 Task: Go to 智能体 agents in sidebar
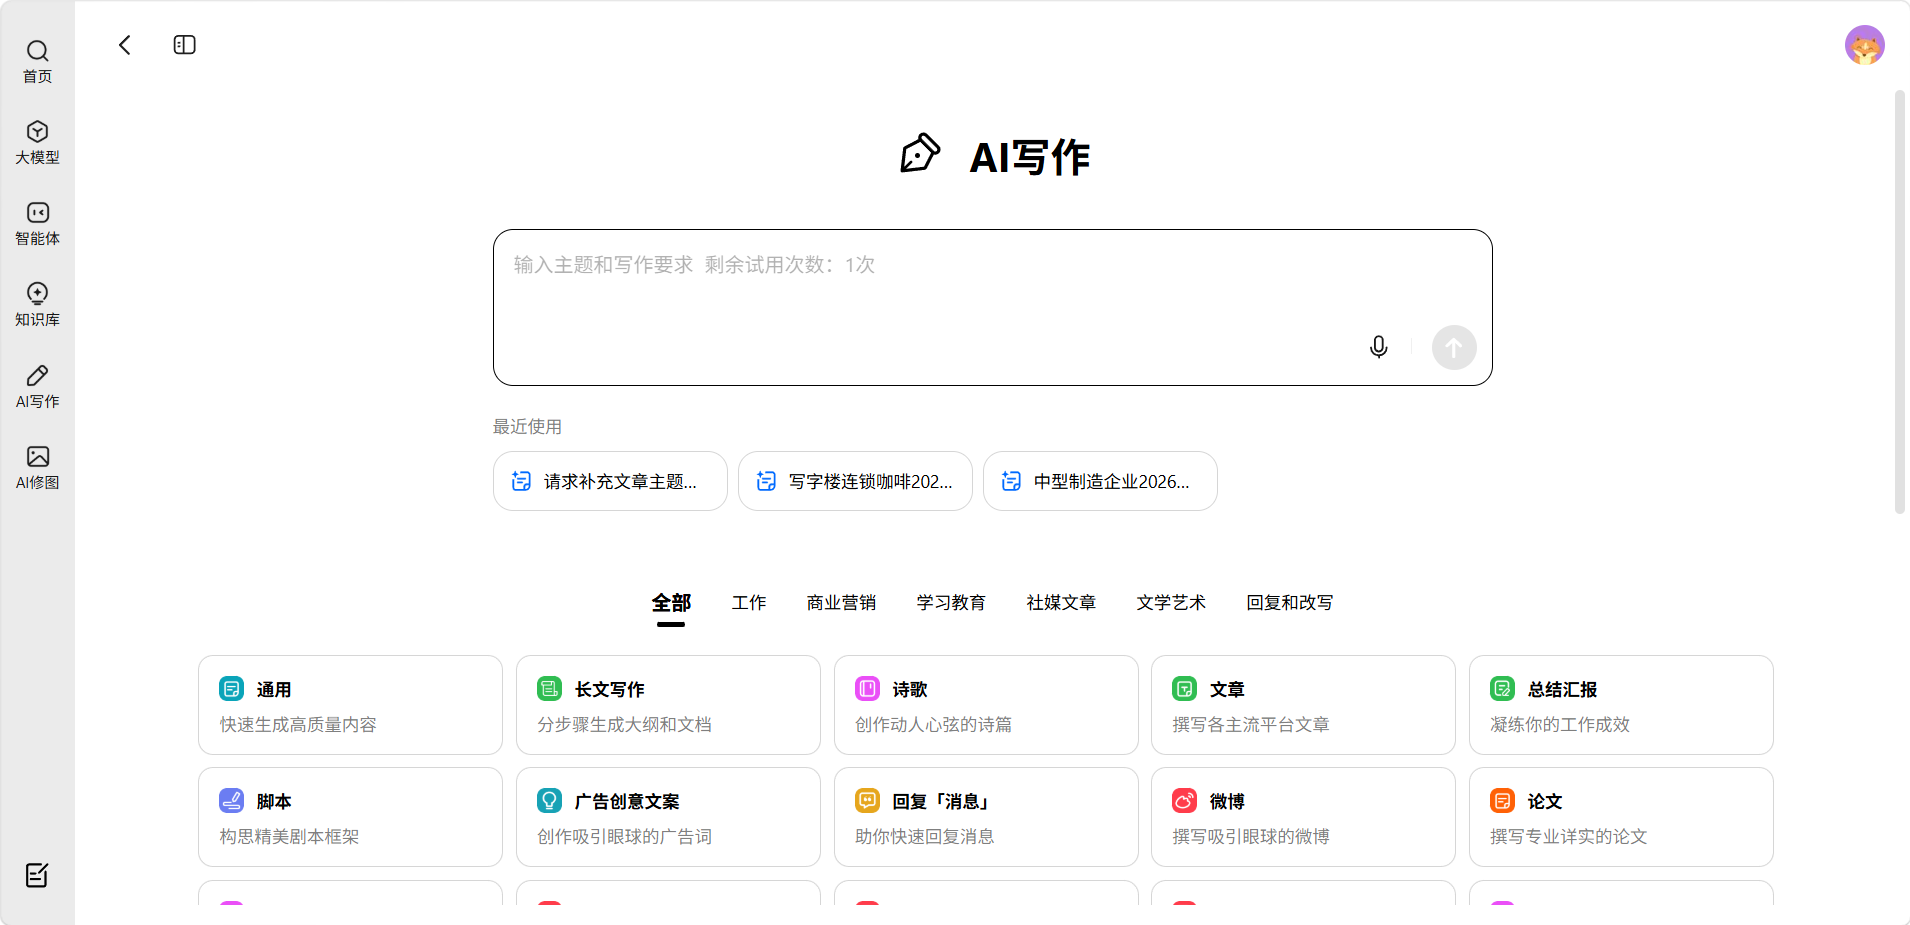click(x=37, y=223)
